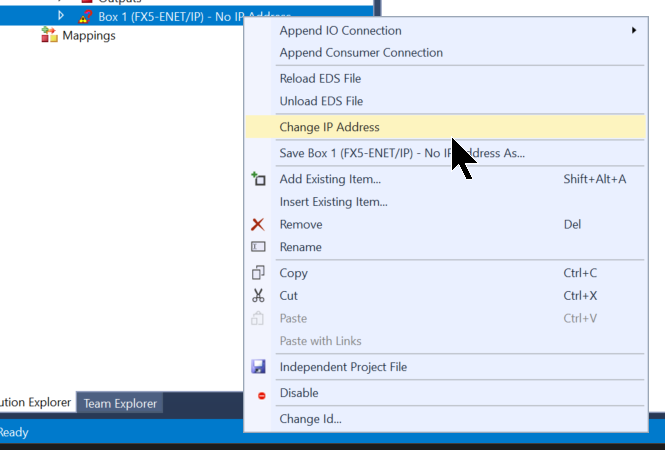Click Save Box 1 (FX5-ENET/IP) As entry
Viewport: 665px width, 450px height.
(401, 153)
